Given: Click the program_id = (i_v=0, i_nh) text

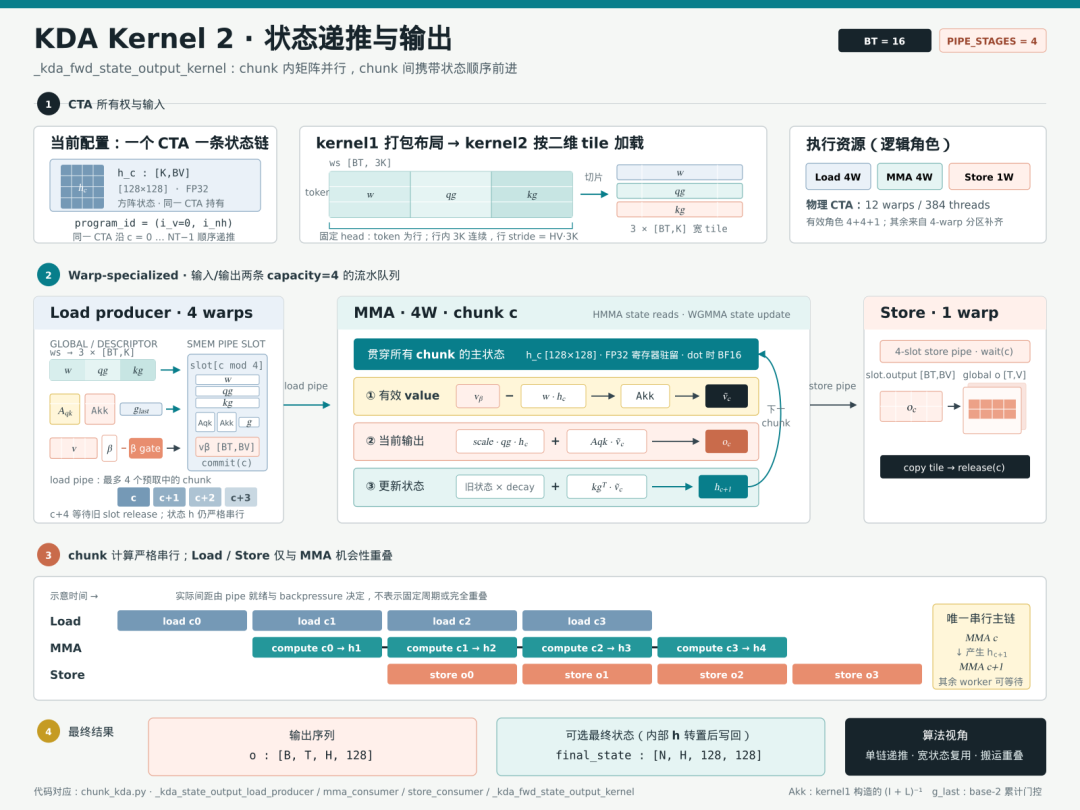Looking at the screenshot, I should (x=154, y=223).
